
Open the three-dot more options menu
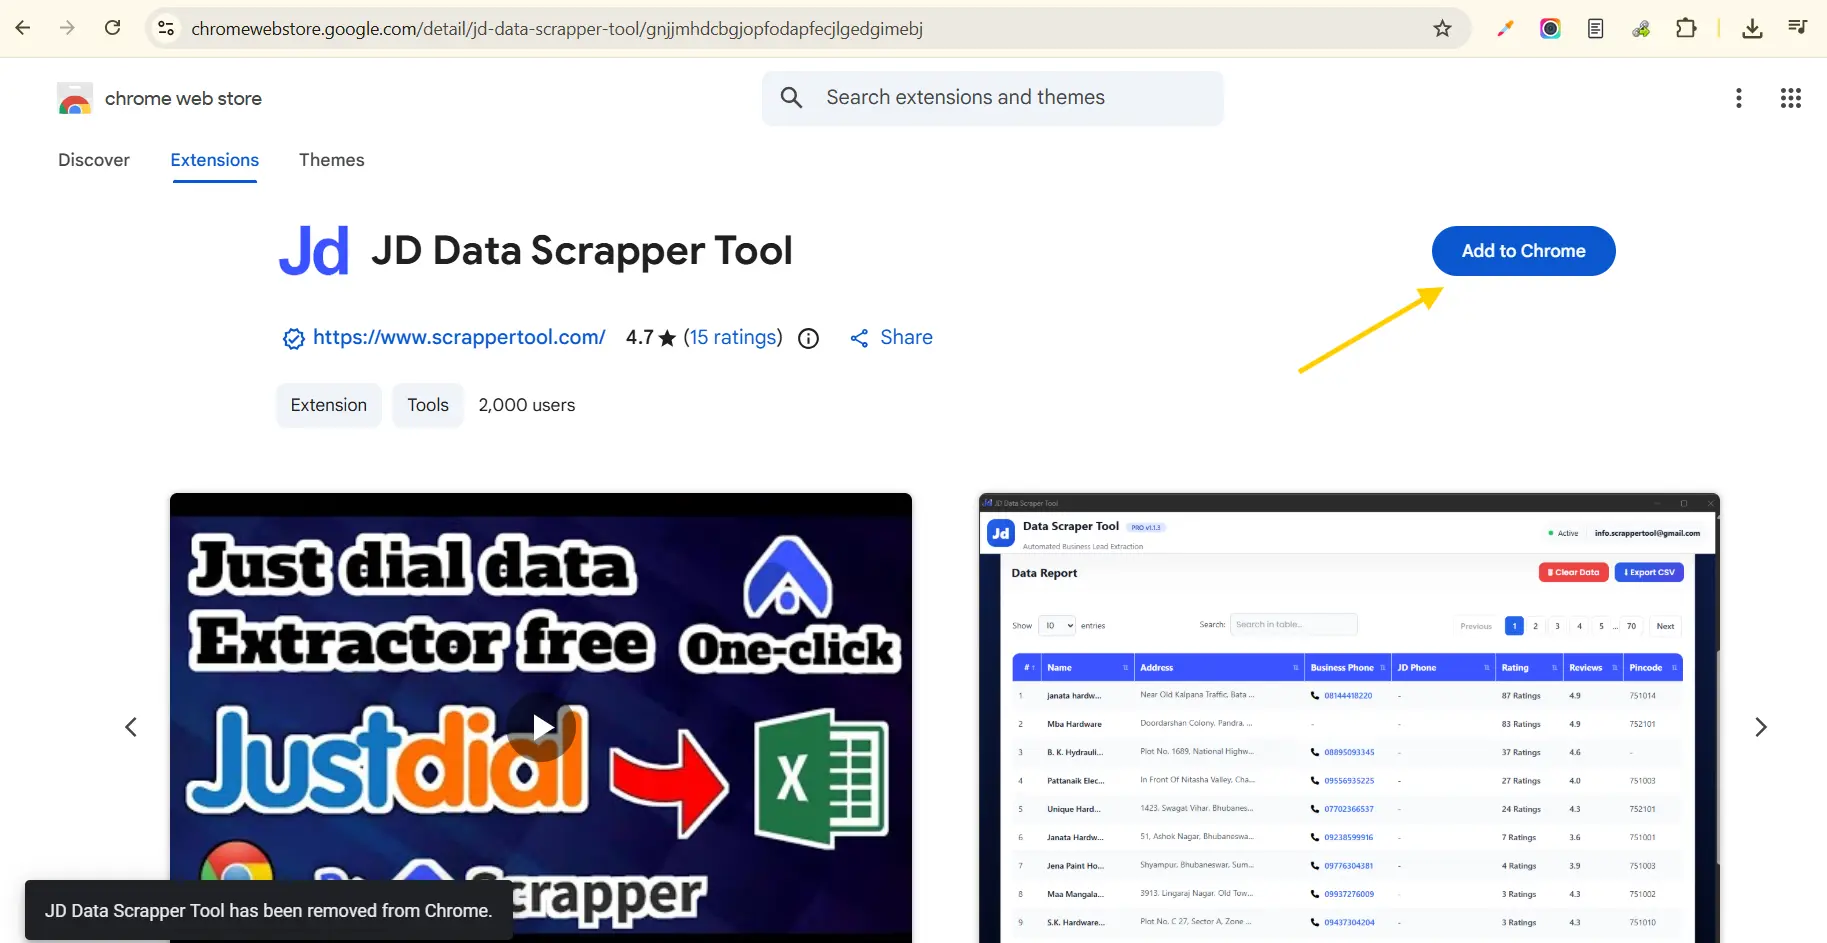tap(1739, 98)
